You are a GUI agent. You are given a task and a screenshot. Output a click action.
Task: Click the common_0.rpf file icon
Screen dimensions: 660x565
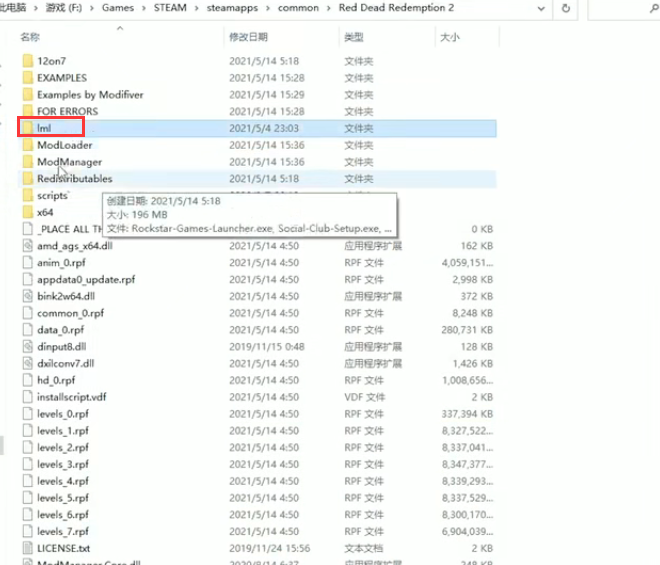[x=28, y=313]
